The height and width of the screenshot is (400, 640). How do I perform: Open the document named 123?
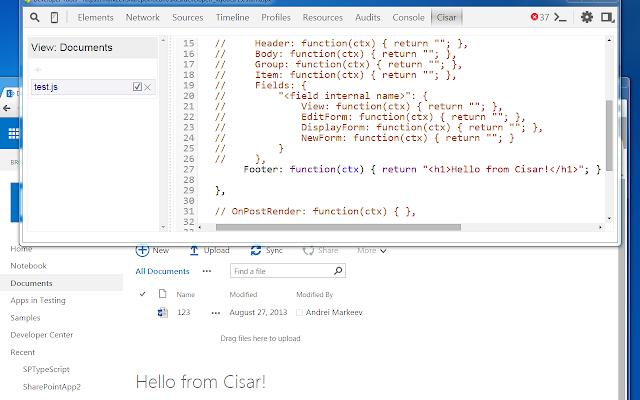tap(184, 312)
